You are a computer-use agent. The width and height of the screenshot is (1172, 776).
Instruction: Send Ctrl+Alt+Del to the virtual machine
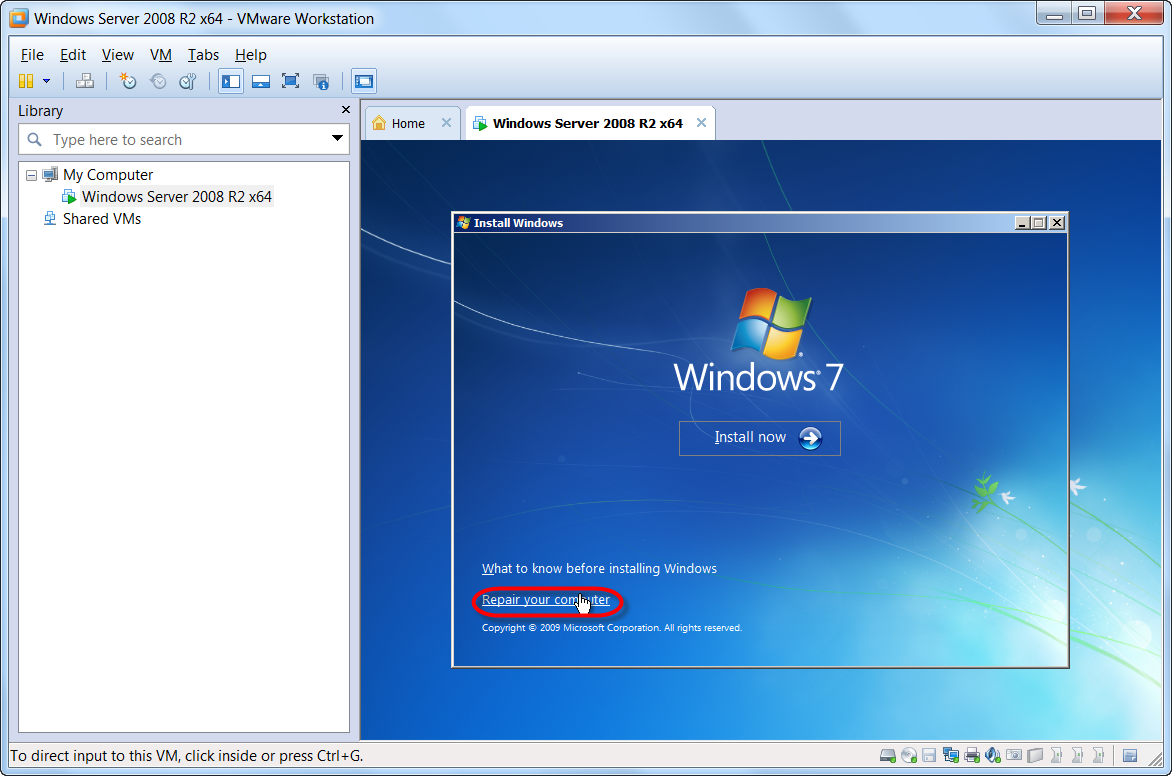click(x=85, y=81)
